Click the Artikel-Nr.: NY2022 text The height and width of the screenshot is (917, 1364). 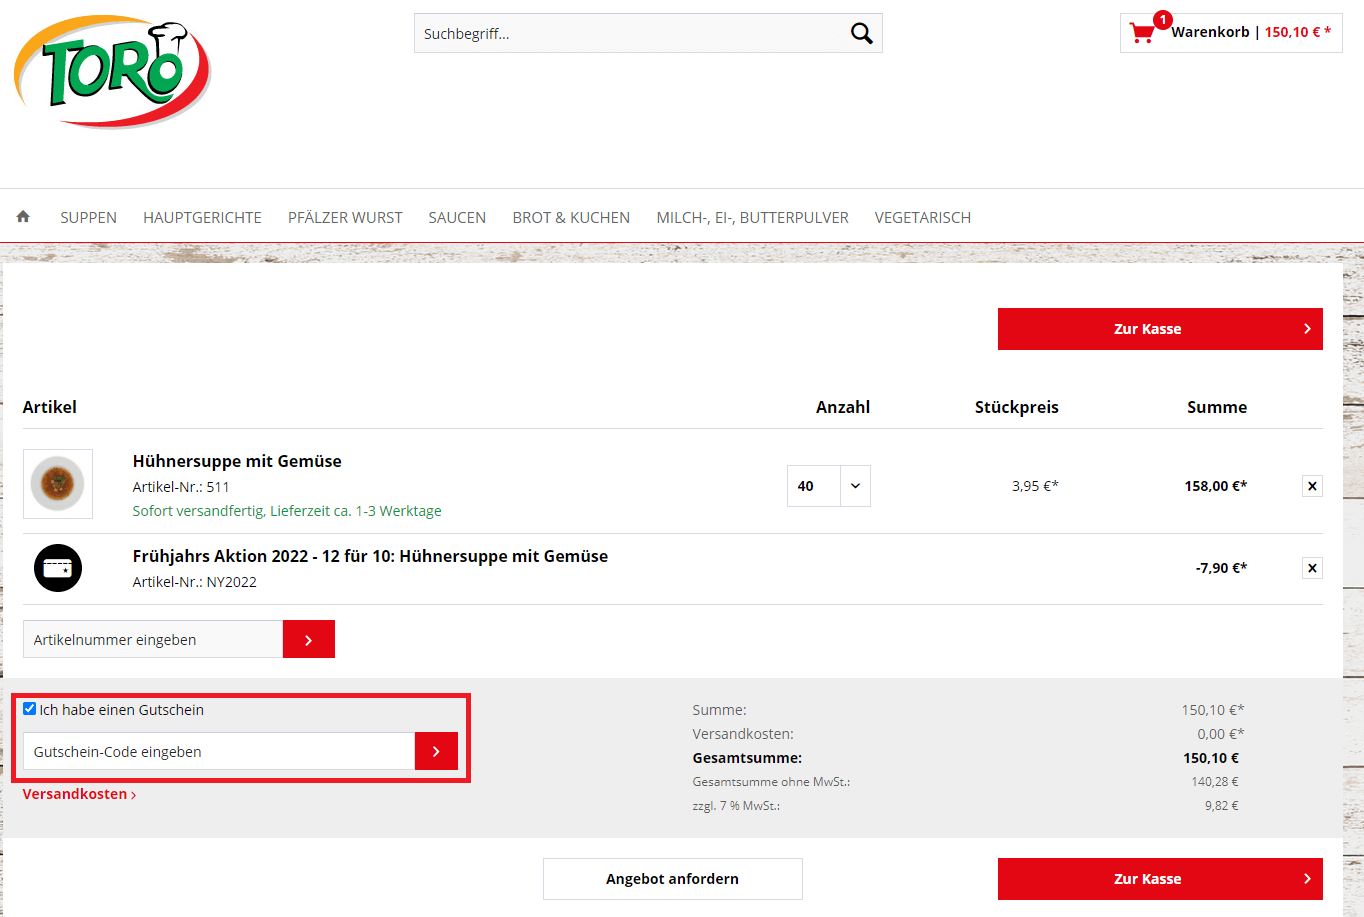195,582
